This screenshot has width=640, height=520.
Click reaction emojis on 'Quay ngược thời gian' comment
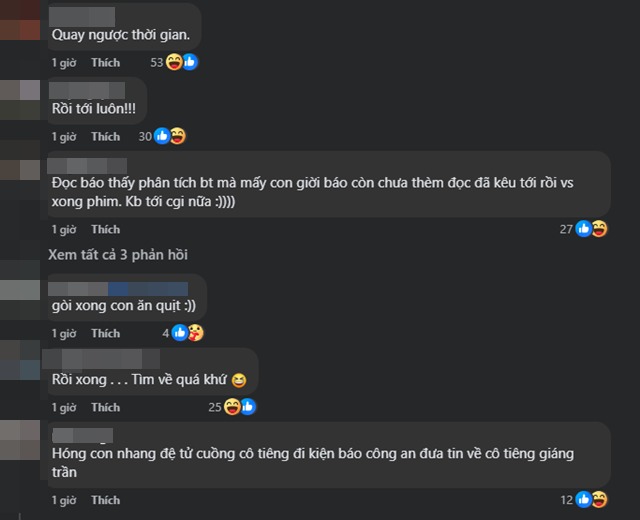click(181, 62)
